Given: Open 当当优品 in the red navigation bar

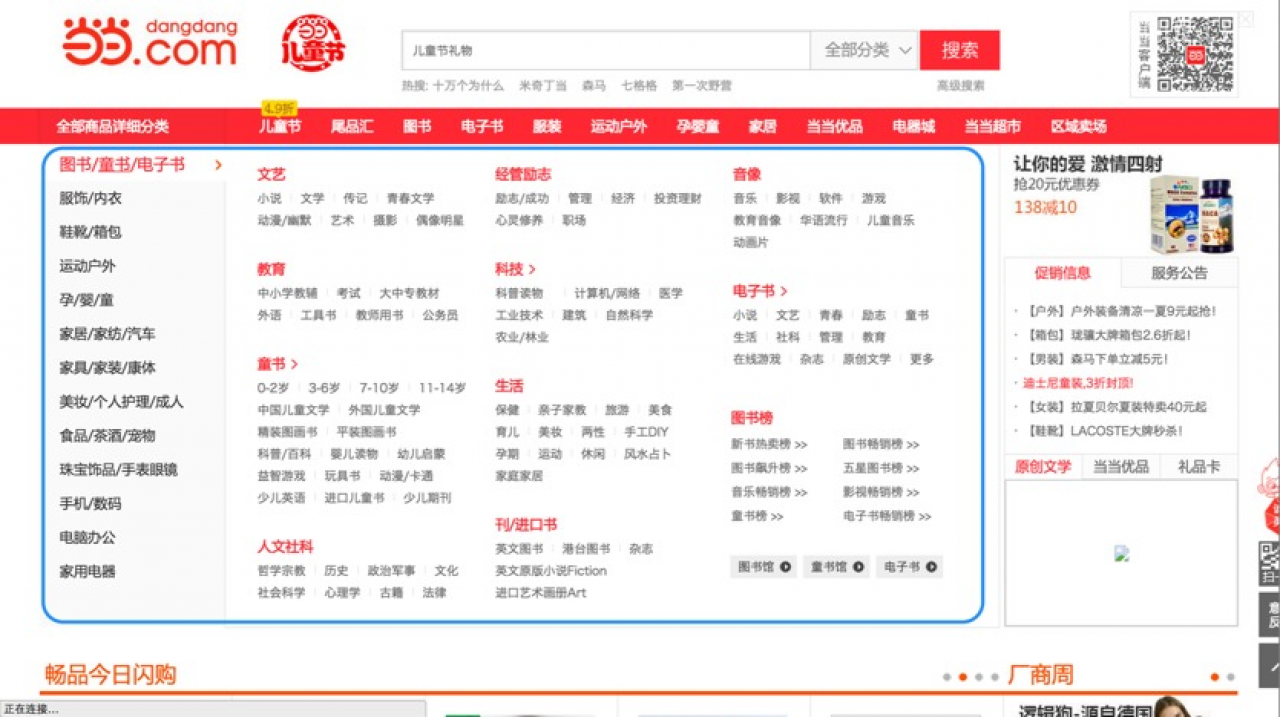Looking at the screenshot, I should click(x=835, y=126).
